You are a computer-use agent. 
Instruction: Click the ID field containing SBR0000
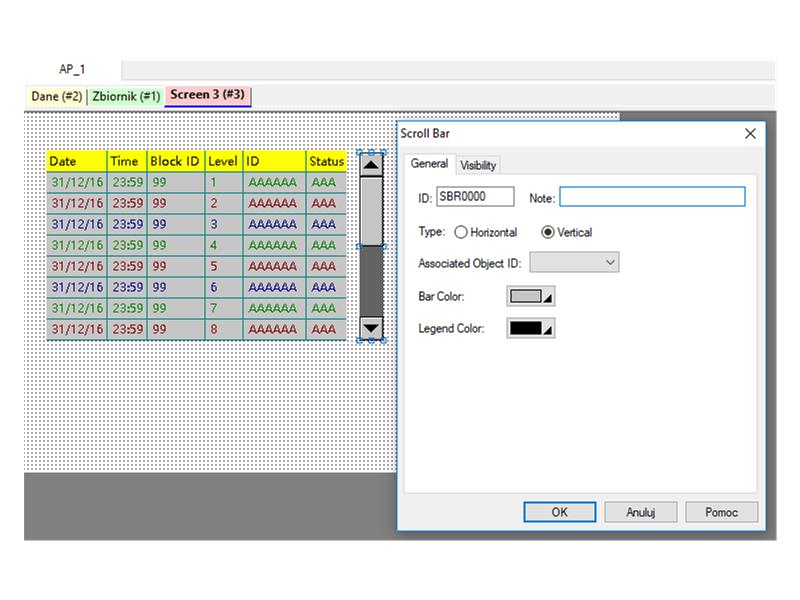pos(475,196)
